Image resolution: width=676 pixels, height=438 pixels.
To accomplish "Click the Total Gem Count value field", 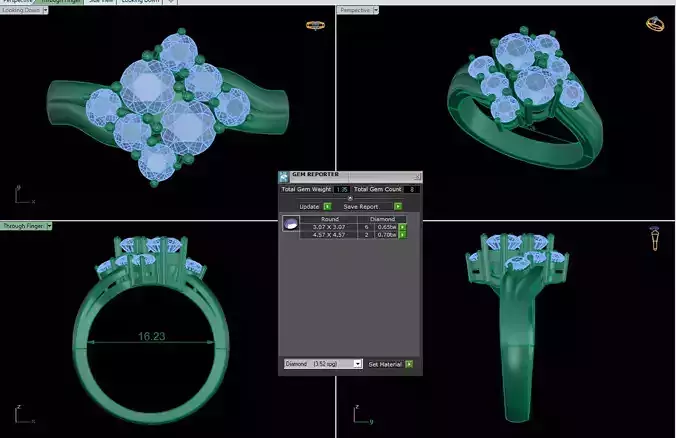I will [412, 189].
